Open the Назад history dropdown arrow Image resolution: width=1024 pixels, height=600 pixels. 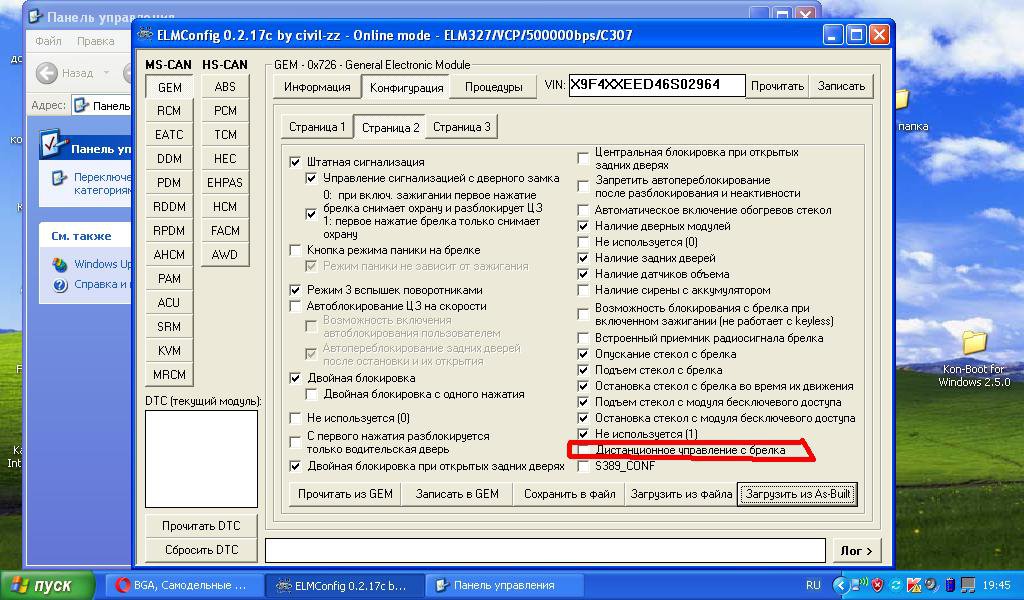click(106, 72)
